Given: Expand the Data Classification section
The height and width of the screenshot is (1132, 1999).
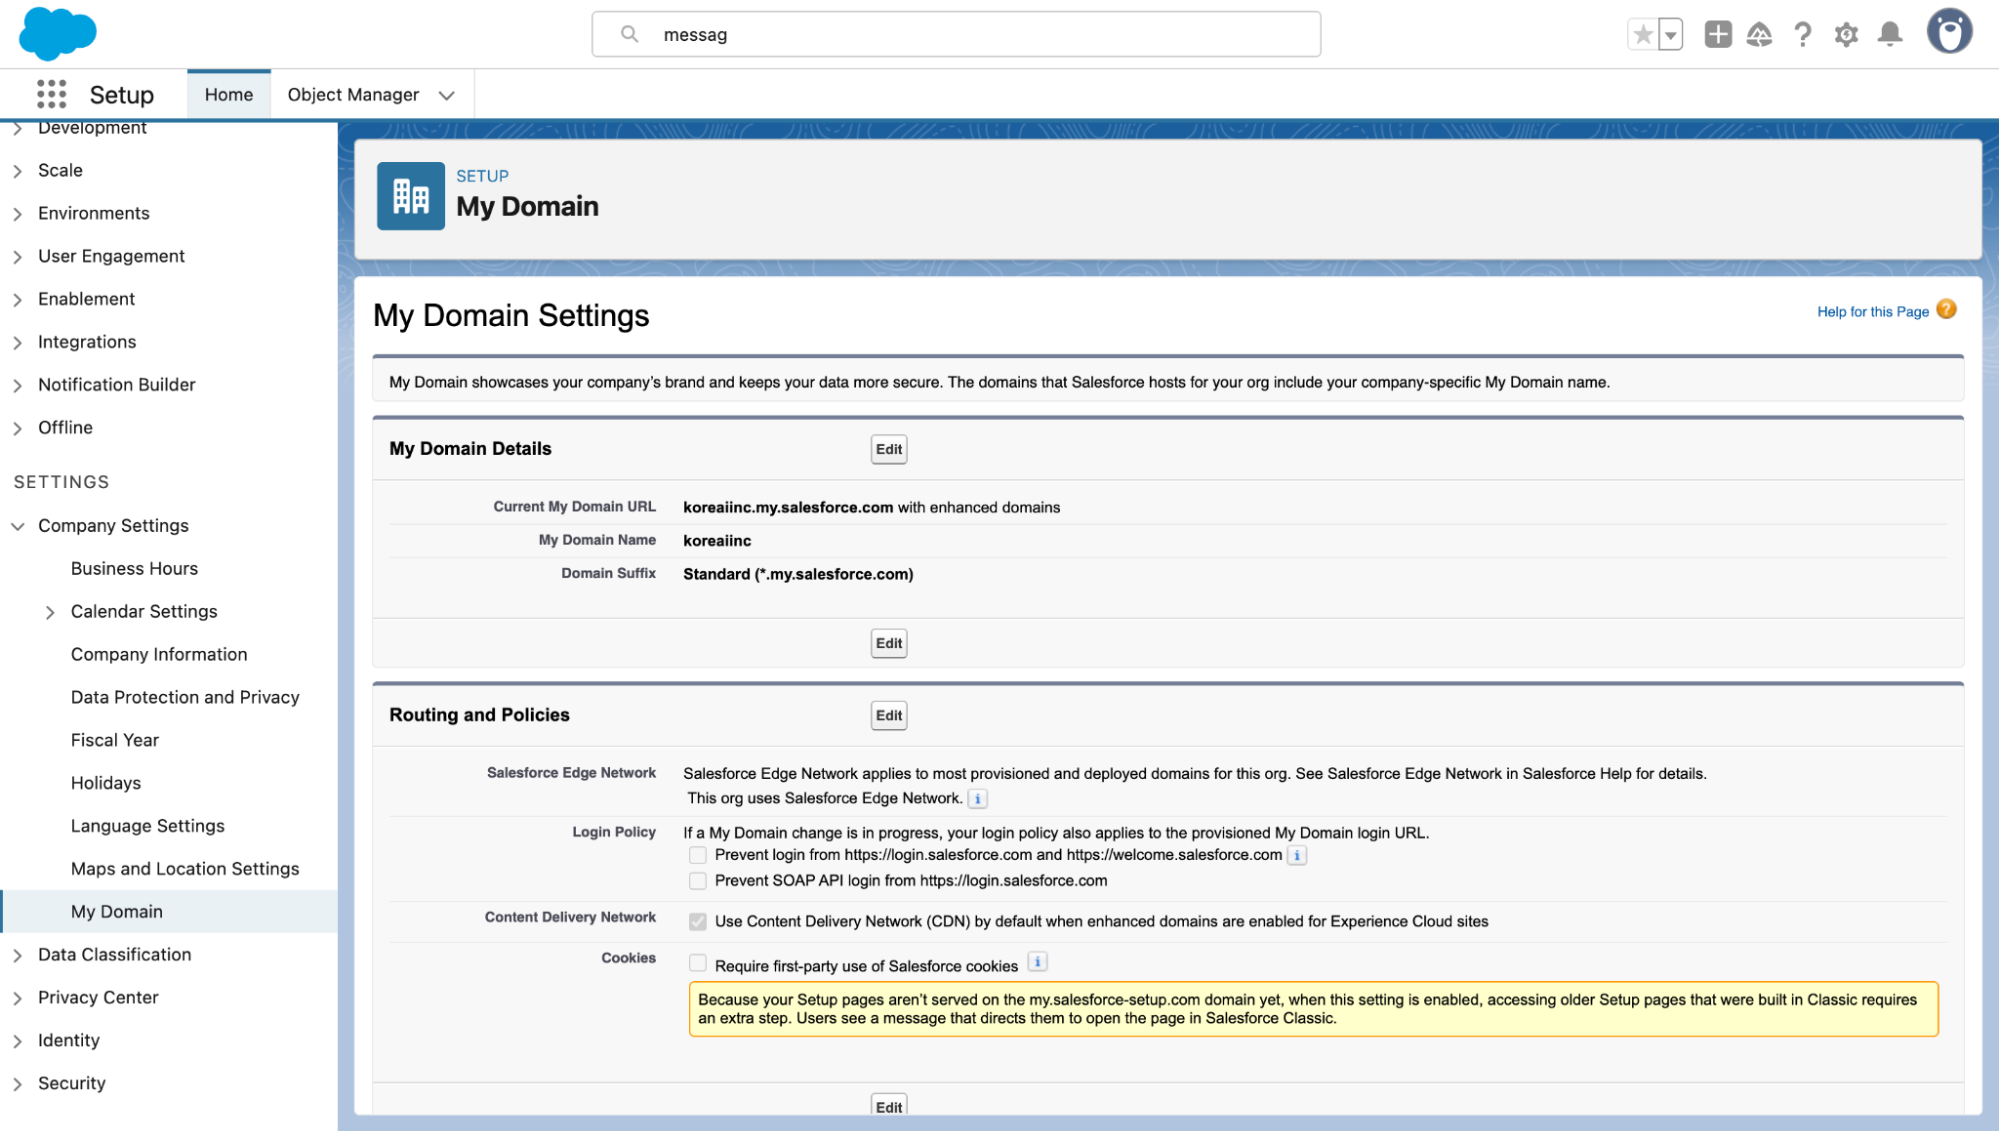Looking at the screenshot, I should 17,956.
